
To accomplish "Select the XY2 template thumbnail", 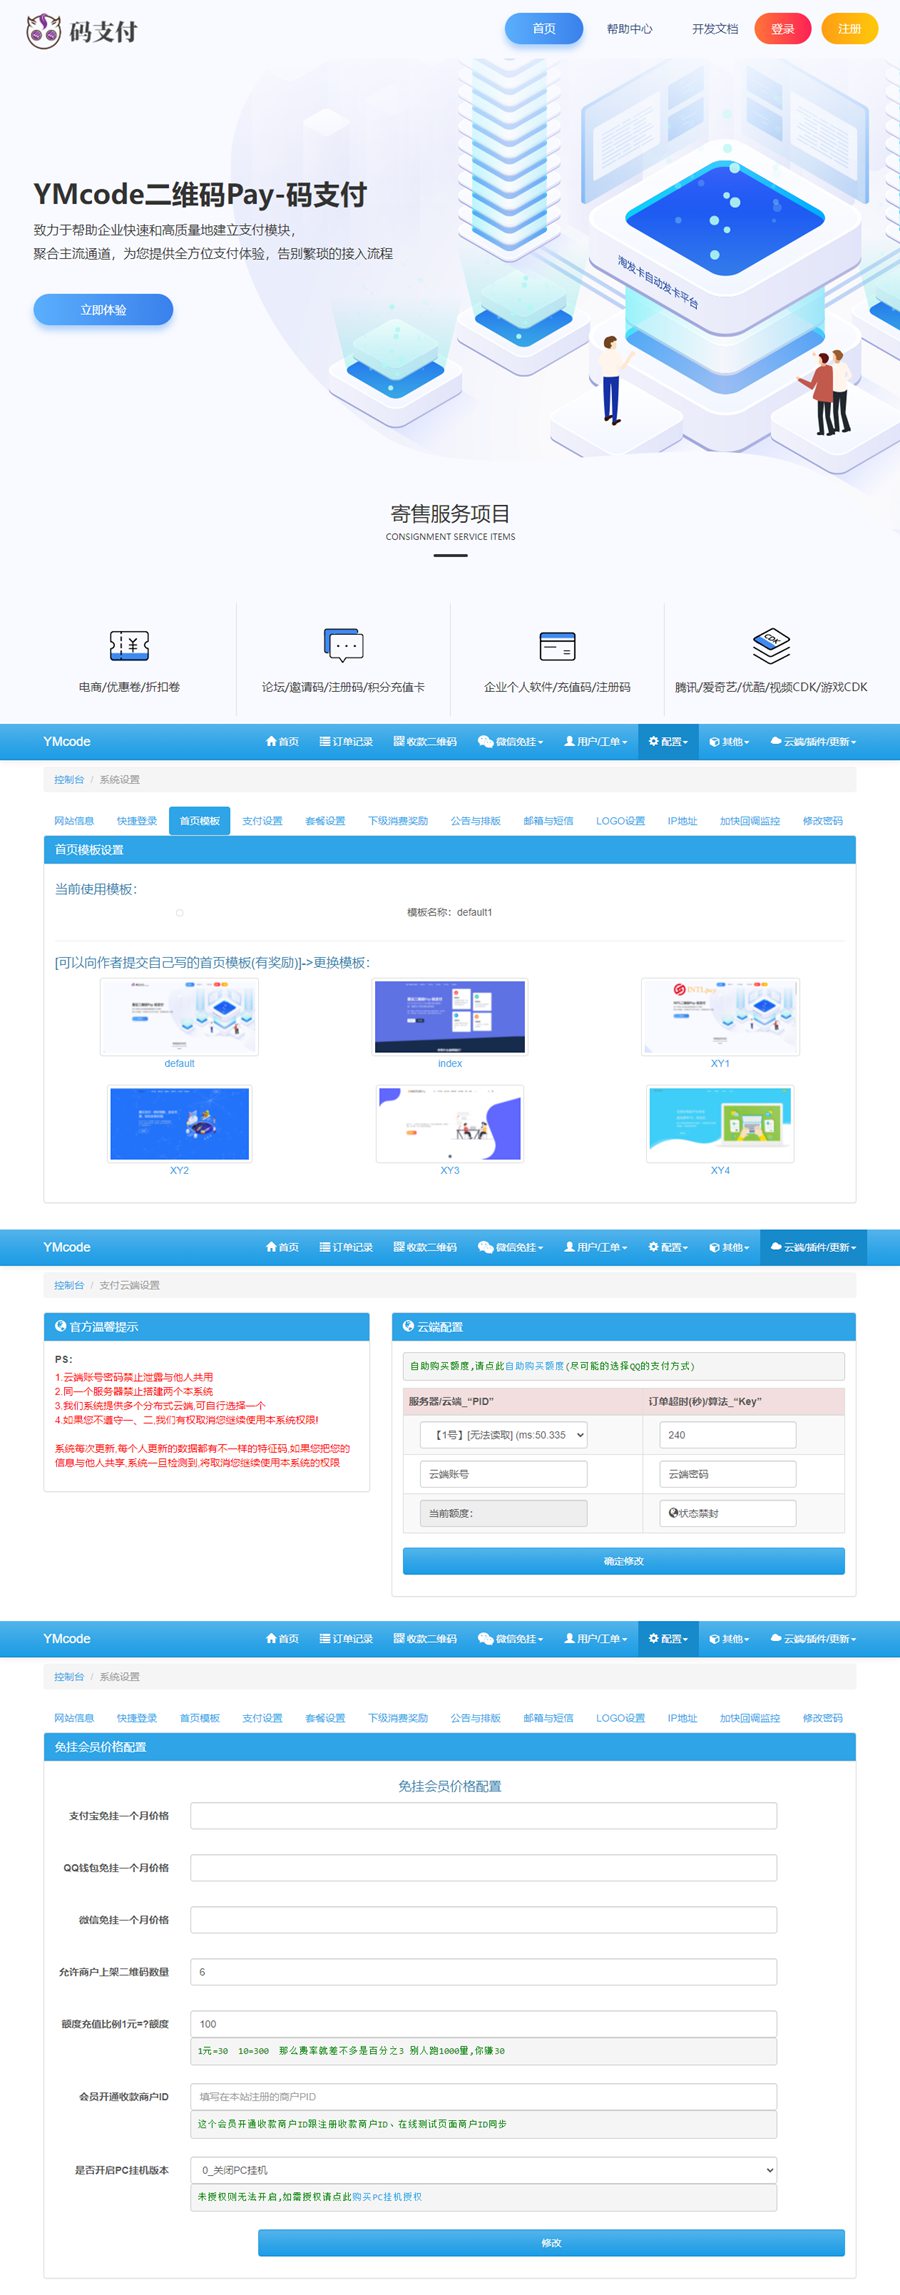I will tap(179, 1124).
